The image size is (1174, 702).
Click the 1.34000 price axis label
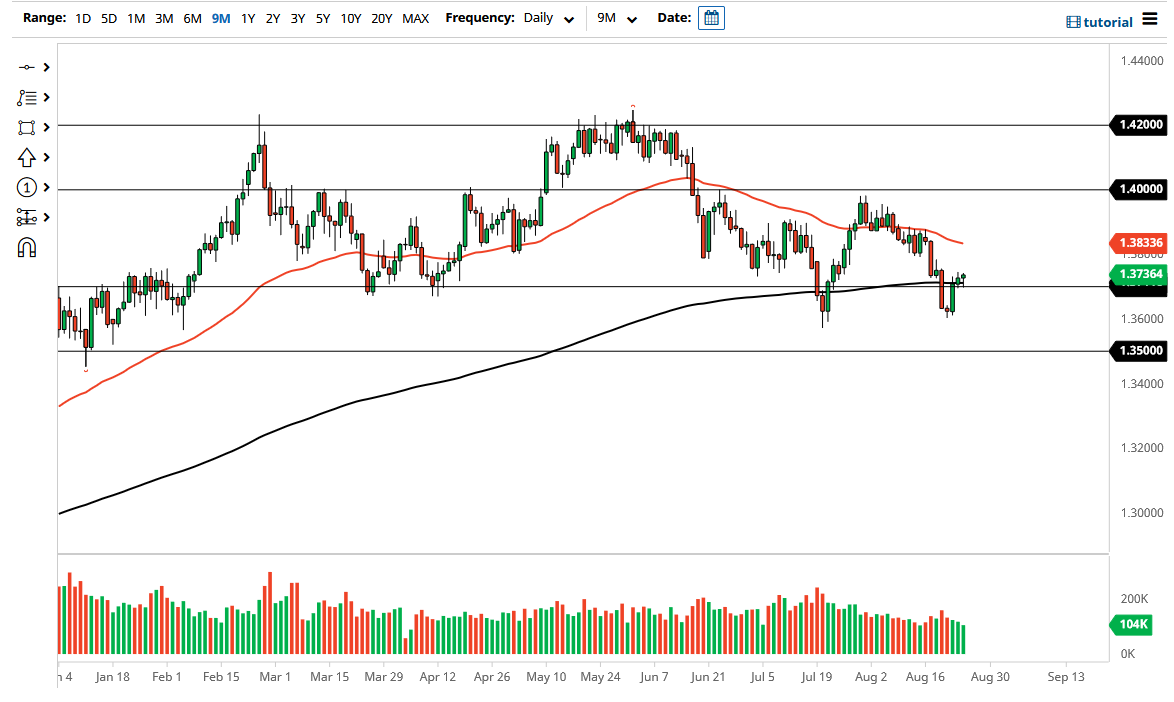click(1142, 384)
